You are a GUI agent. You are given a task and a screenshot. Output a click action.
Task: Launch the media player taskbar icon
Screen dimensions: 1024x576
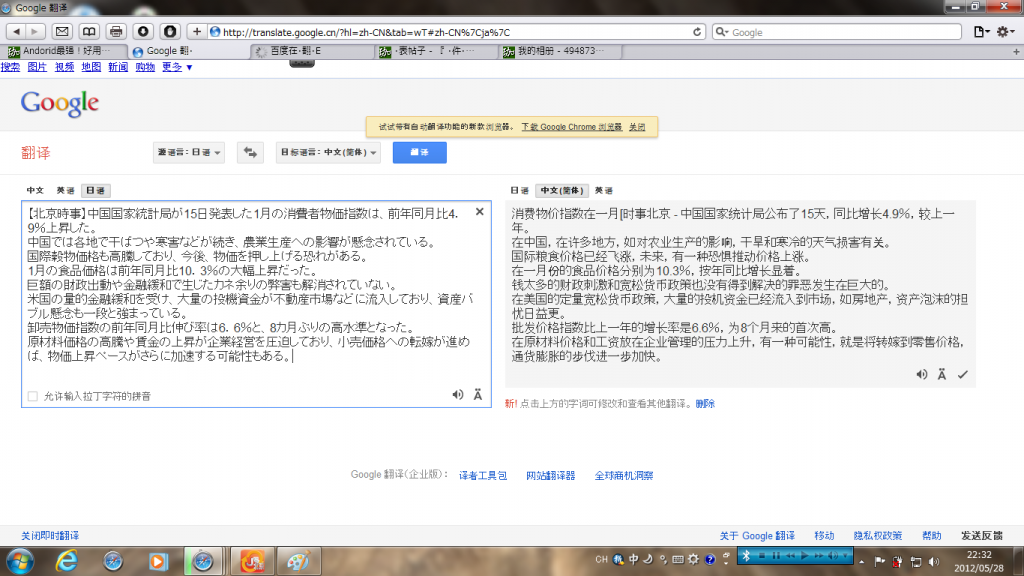157,561
